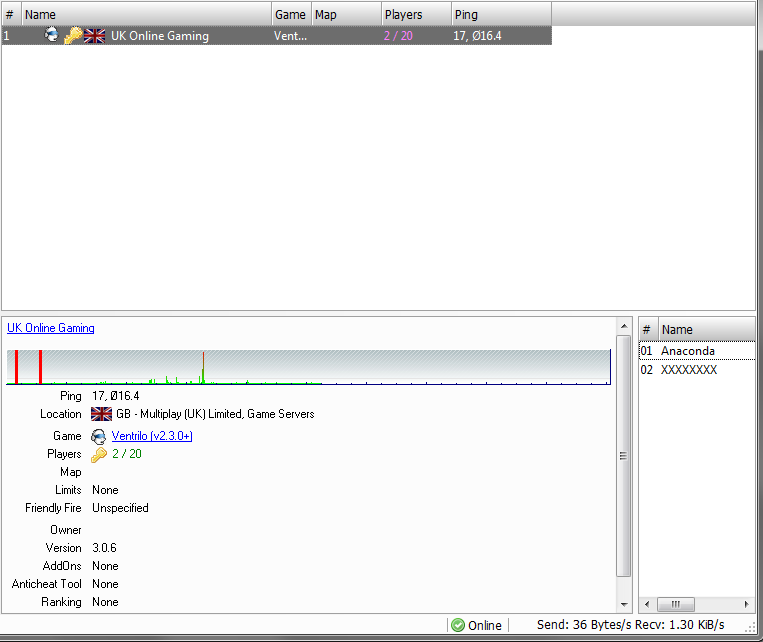Sort server list by Map column

346,15
